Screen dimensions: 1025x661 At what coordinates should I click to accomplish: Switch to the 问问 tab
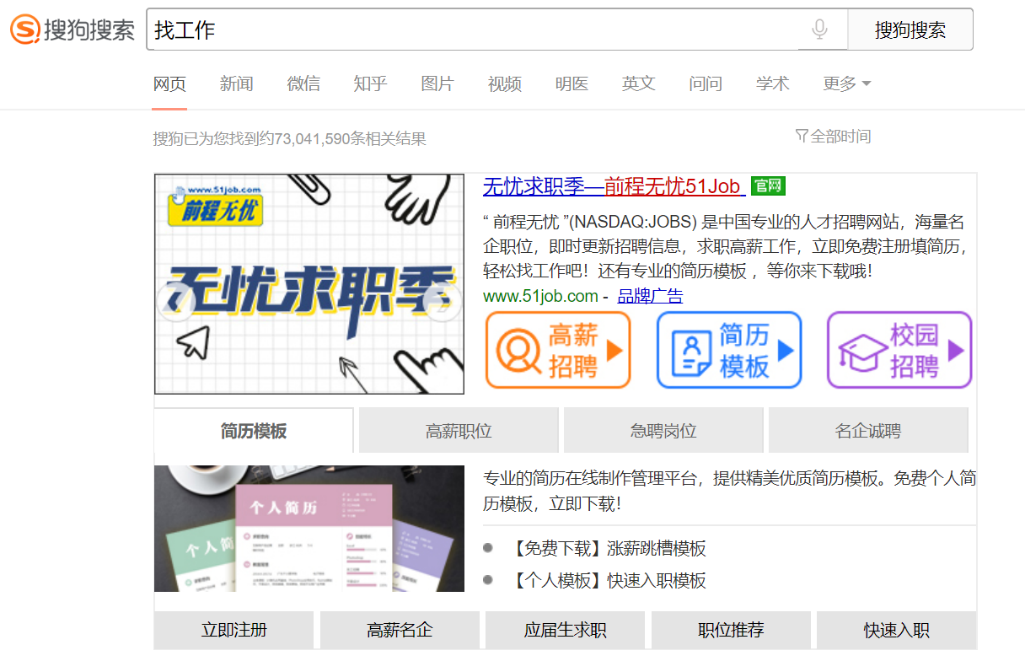point(705,84)
